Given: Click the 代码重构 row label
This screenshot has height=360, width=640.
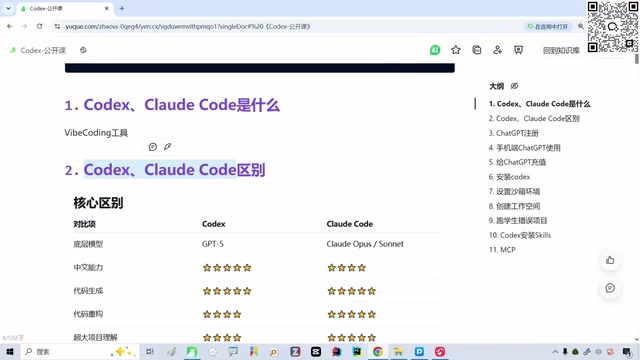Looking at the screenshot, I should coord(88,314).
